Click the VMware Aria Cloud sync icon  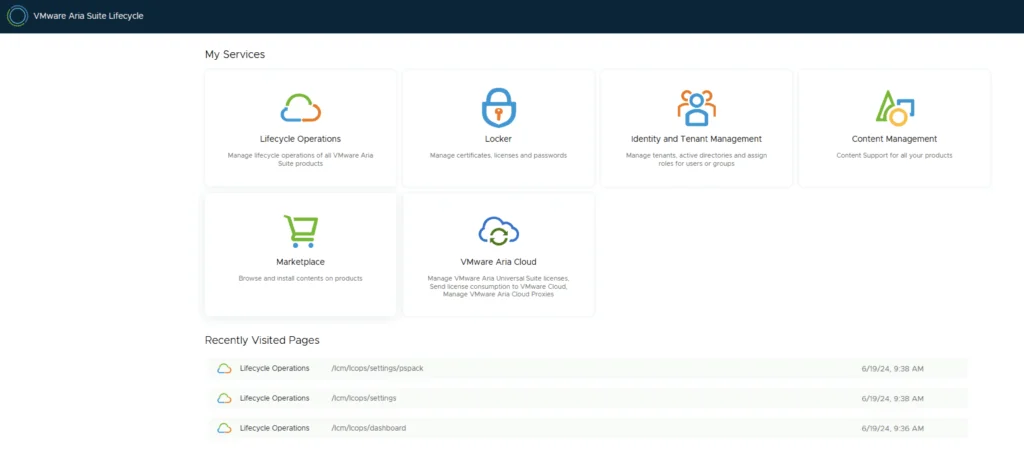point(498,231)
